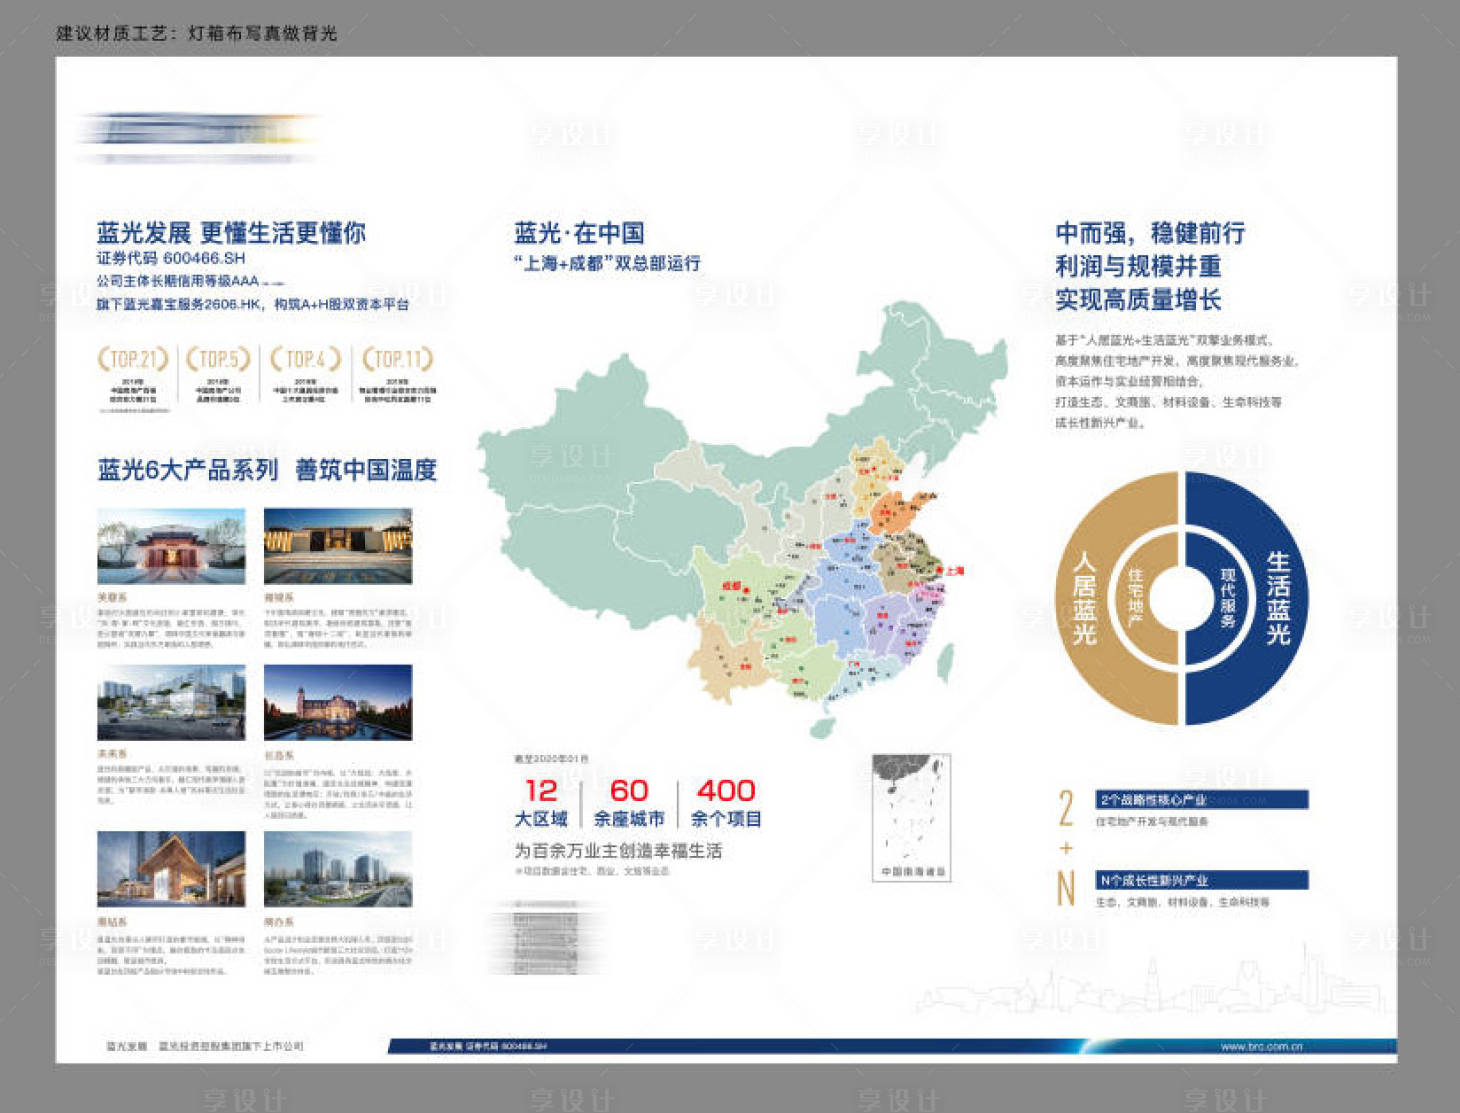Select the line '为百余万业主创造幸福生活'
1460x1113 pixels.
coord(618,851)
